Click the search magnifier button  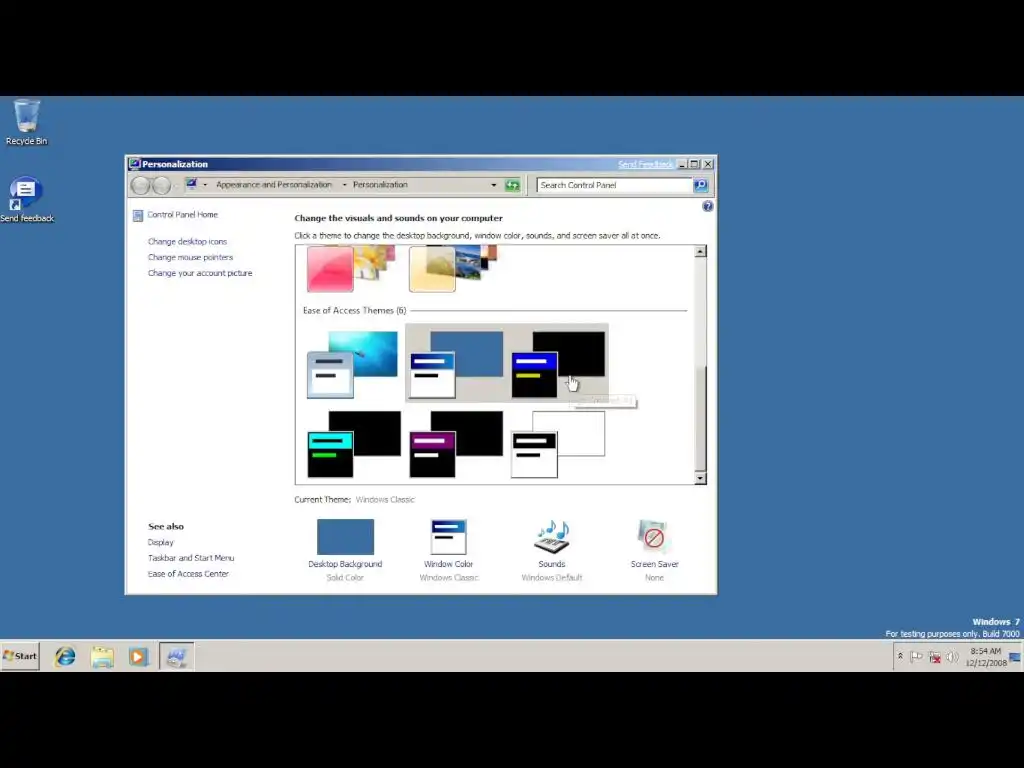(701, 185)
